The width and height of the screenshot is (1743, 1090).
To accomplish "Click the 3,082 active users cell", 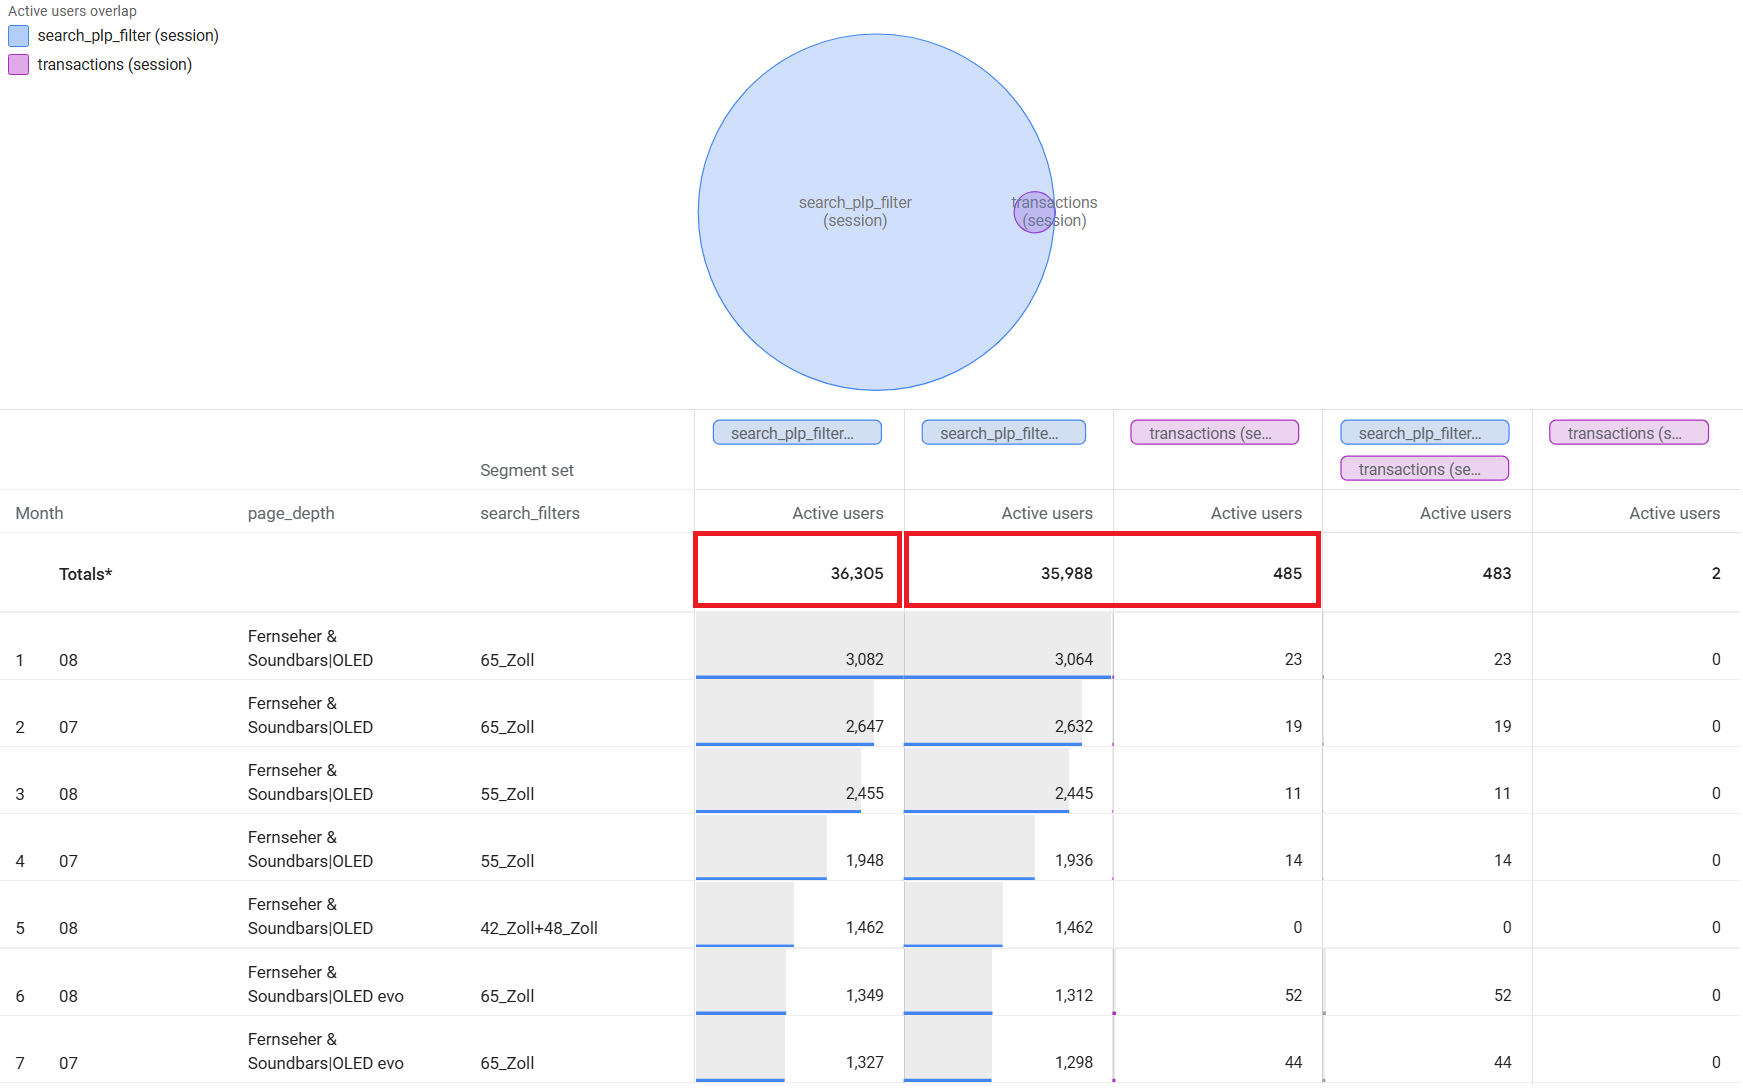I will click(x=864, y=659).
